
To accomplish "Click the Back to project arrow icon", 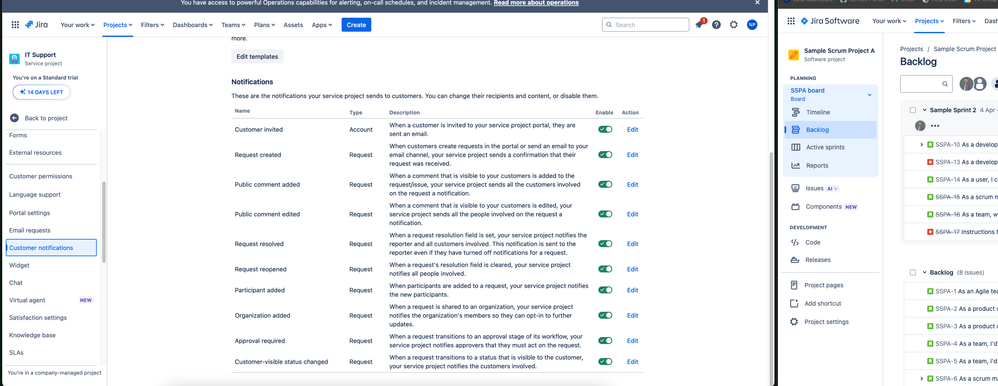I will [x=14, y=118].
